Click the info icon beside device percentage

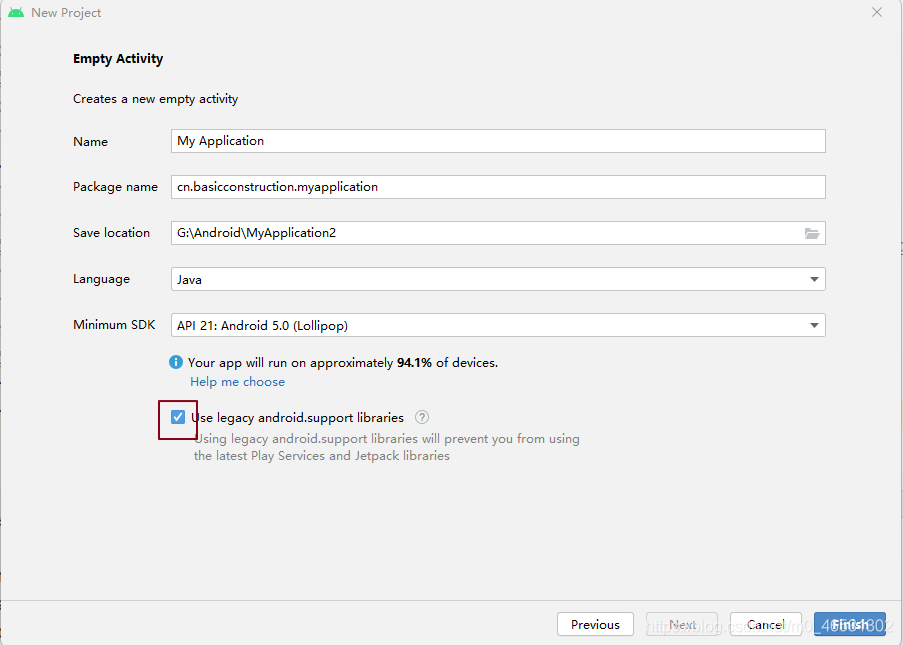tap(176, 362)
